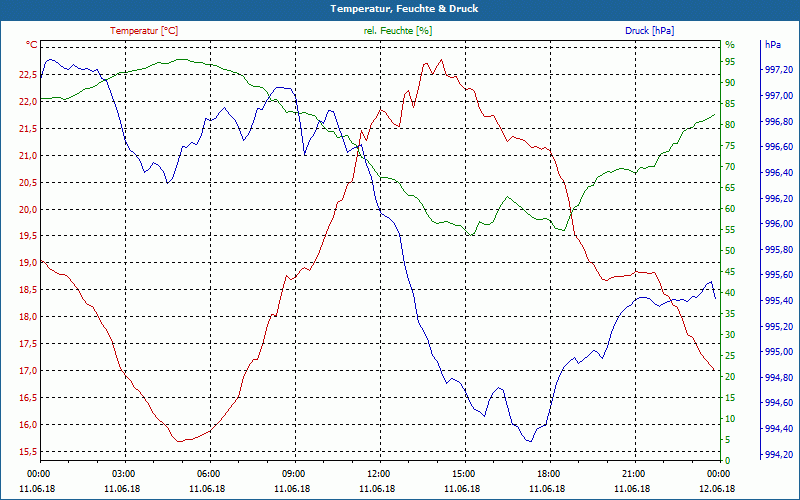Click green humidity axis value '80'
The image size is (800, 500).
730,124
